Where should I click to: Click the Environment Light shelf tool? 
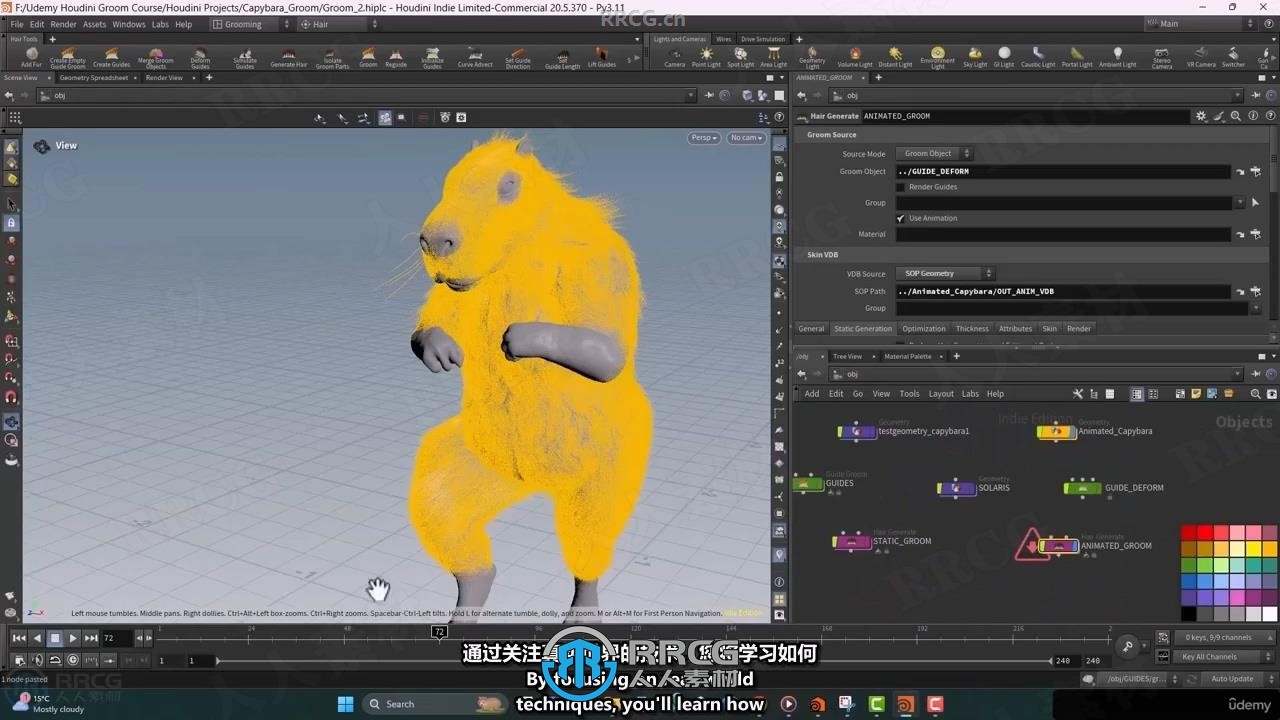tap(937, 58)
